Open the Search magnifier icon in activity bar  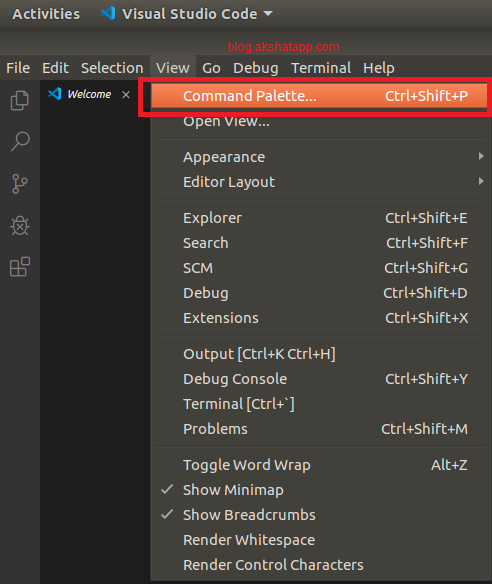tap(20, 141)
